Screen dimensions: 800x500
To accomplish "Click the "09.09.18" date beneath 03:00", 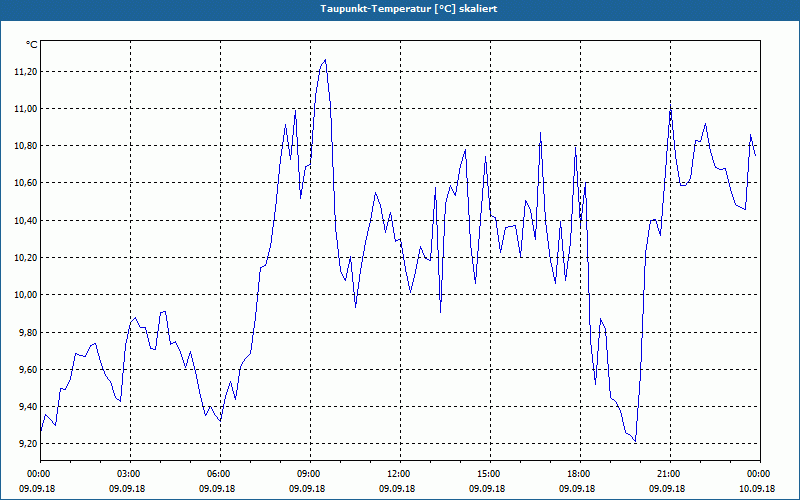I will coord(127,488).
